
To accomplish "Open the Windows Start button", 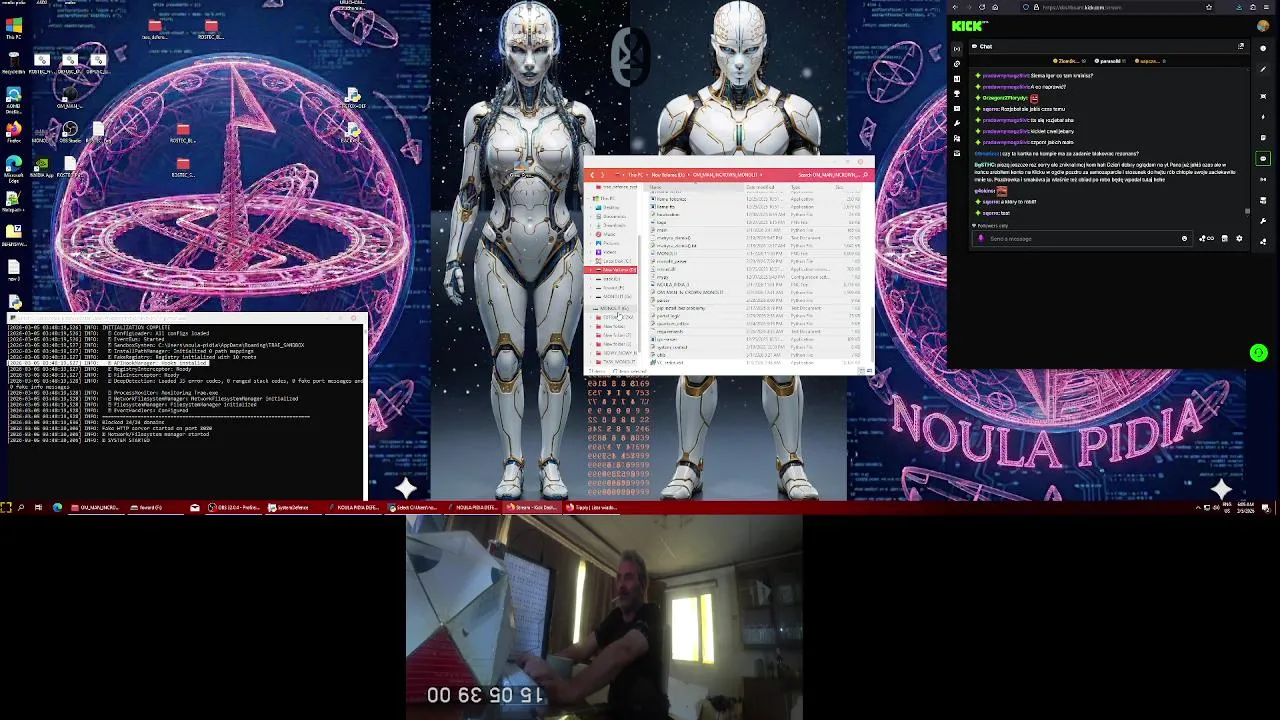I will coord(6,508).
